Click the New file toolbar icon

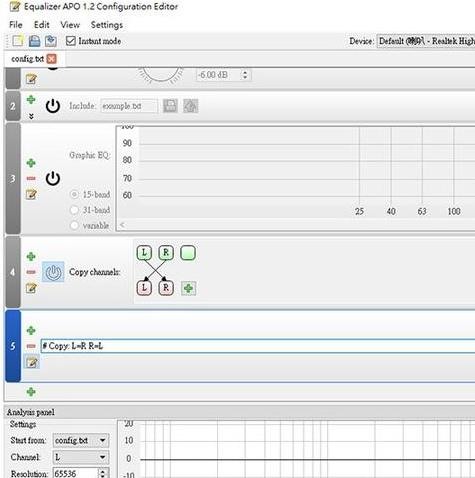18,41
